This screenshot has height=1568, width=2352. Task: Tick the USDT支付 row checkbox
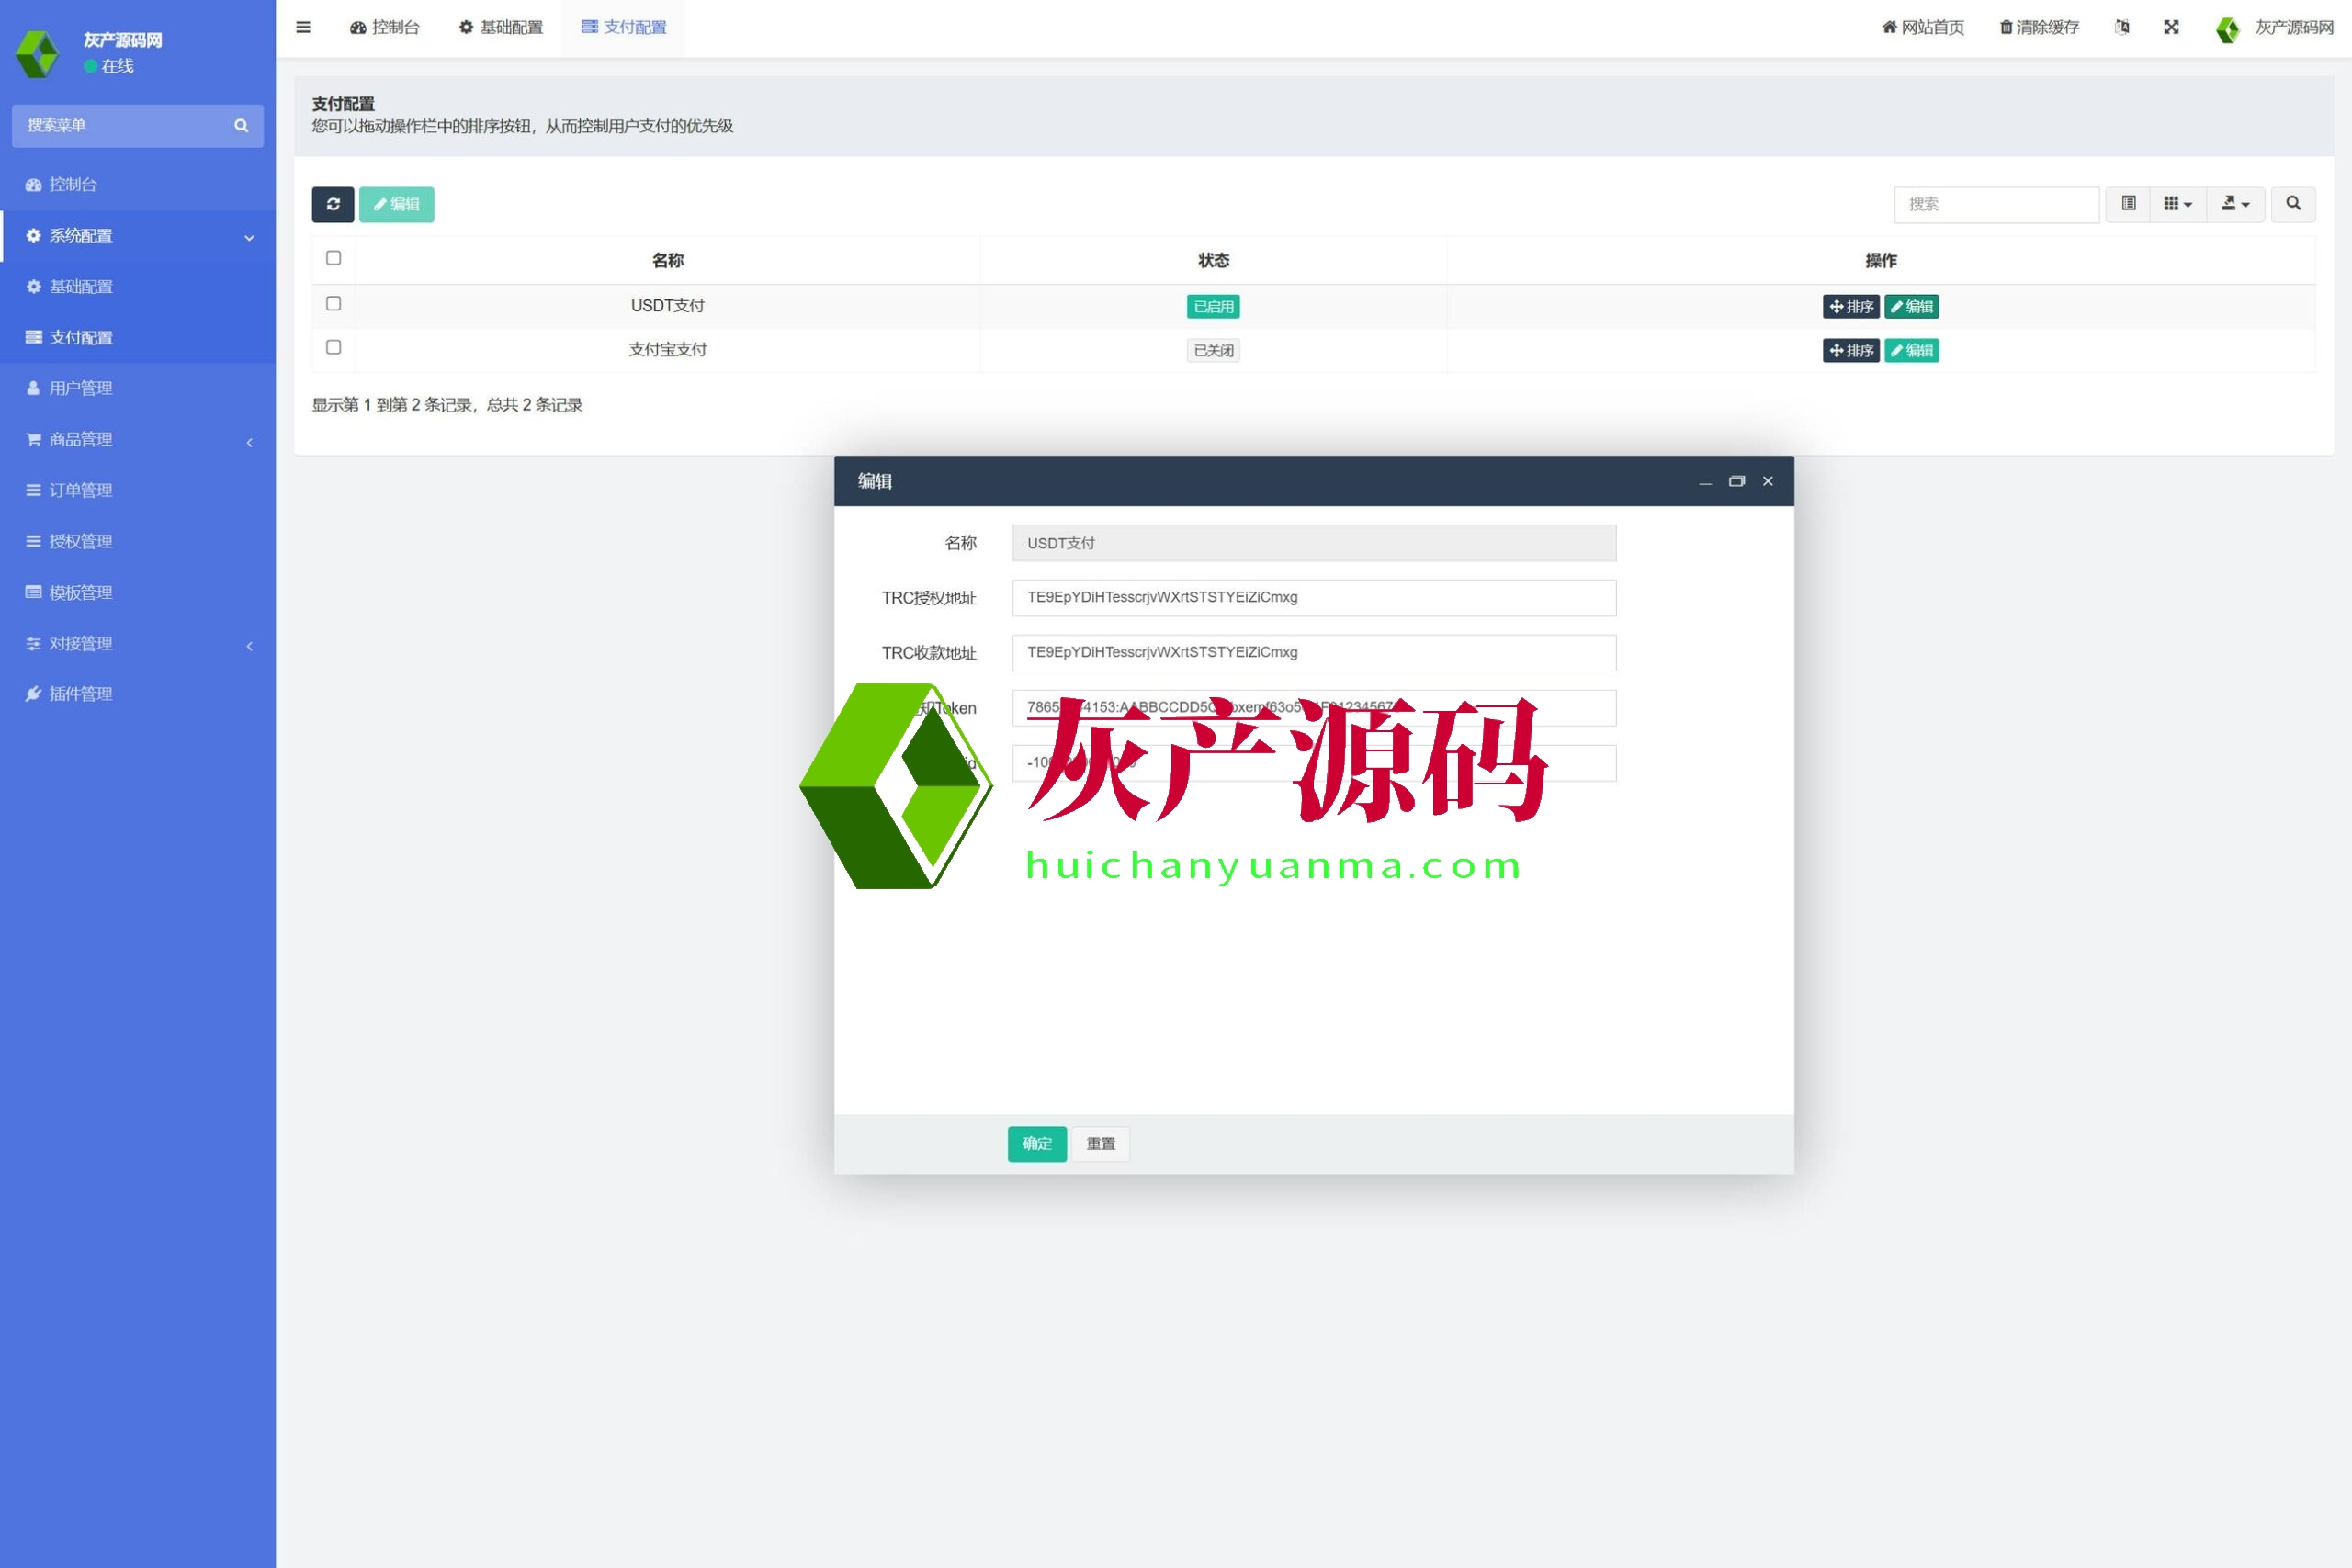coord(334,304)
